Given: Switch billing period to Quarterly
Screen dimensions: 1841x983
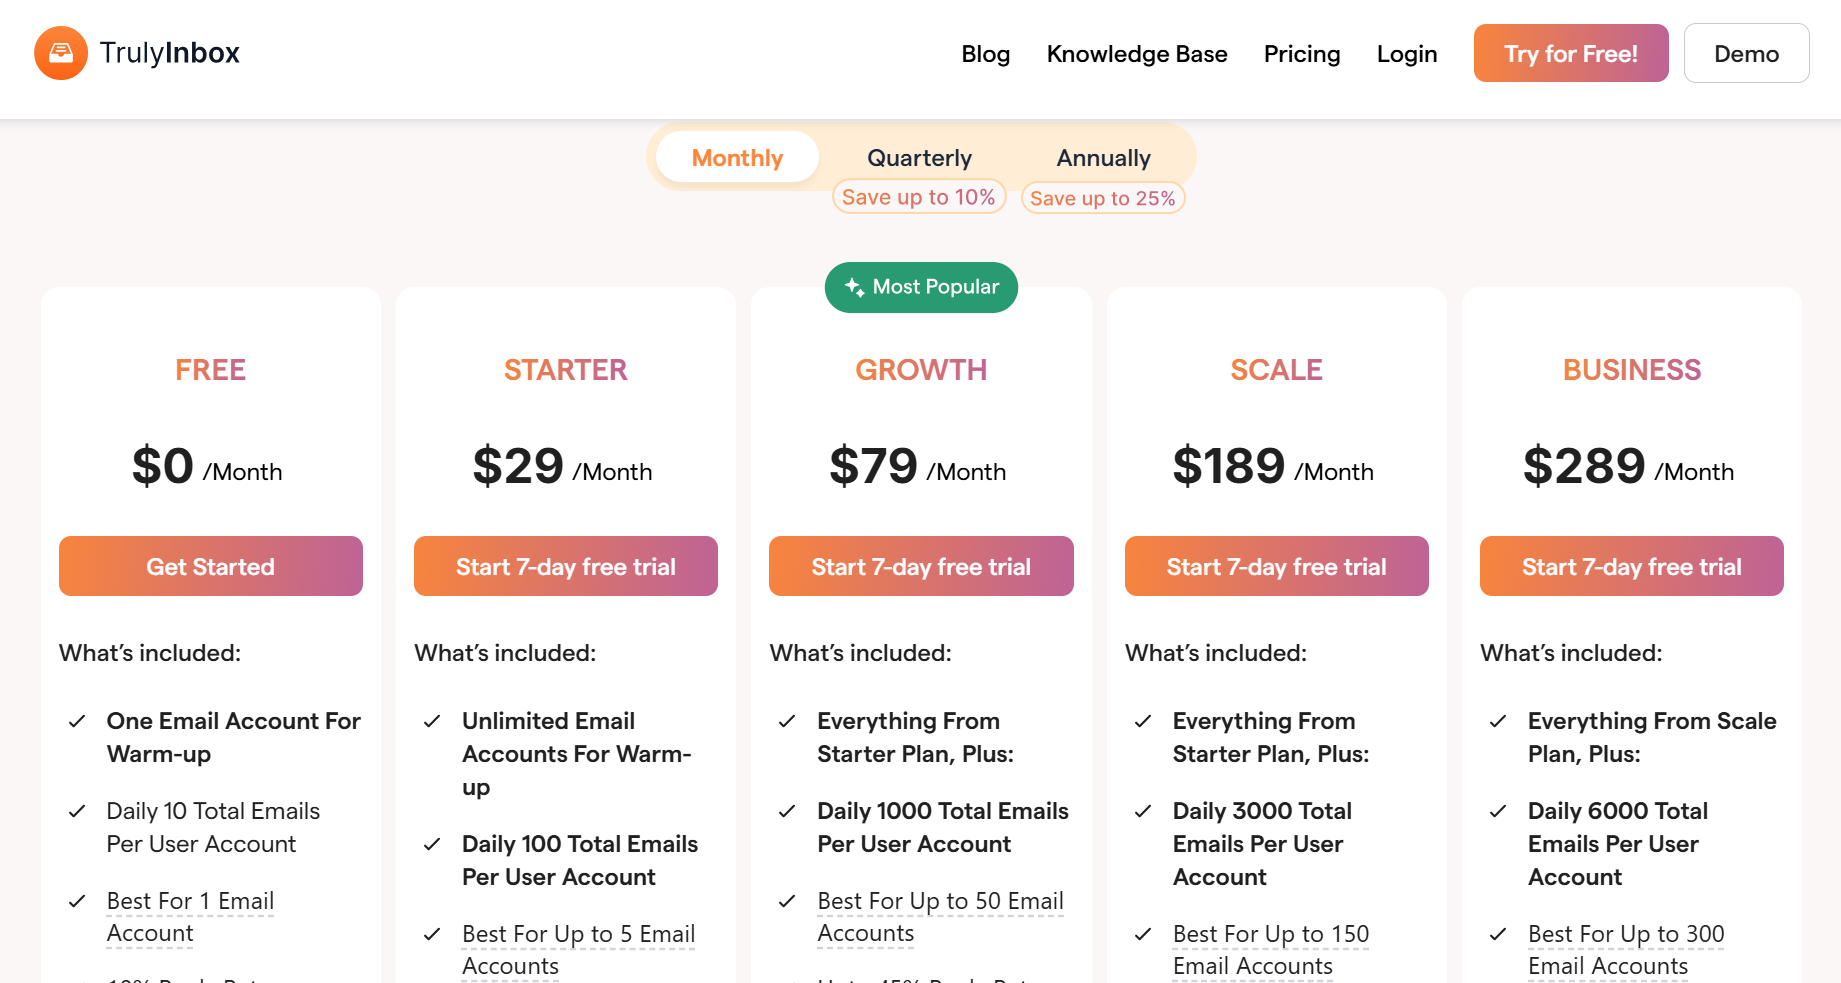Looking at the screenshot, I should click(x=919, y=158).
